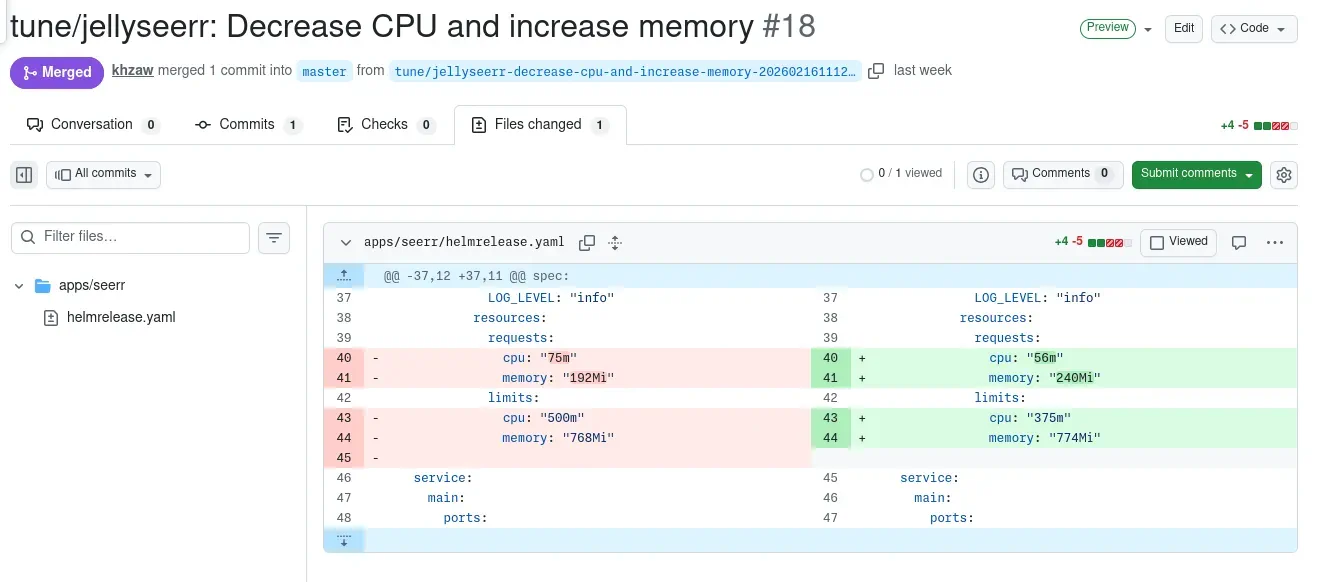Screen dimensions: 1321x582
Task: Switch to the Commits tab
Action: click(245, 124)
